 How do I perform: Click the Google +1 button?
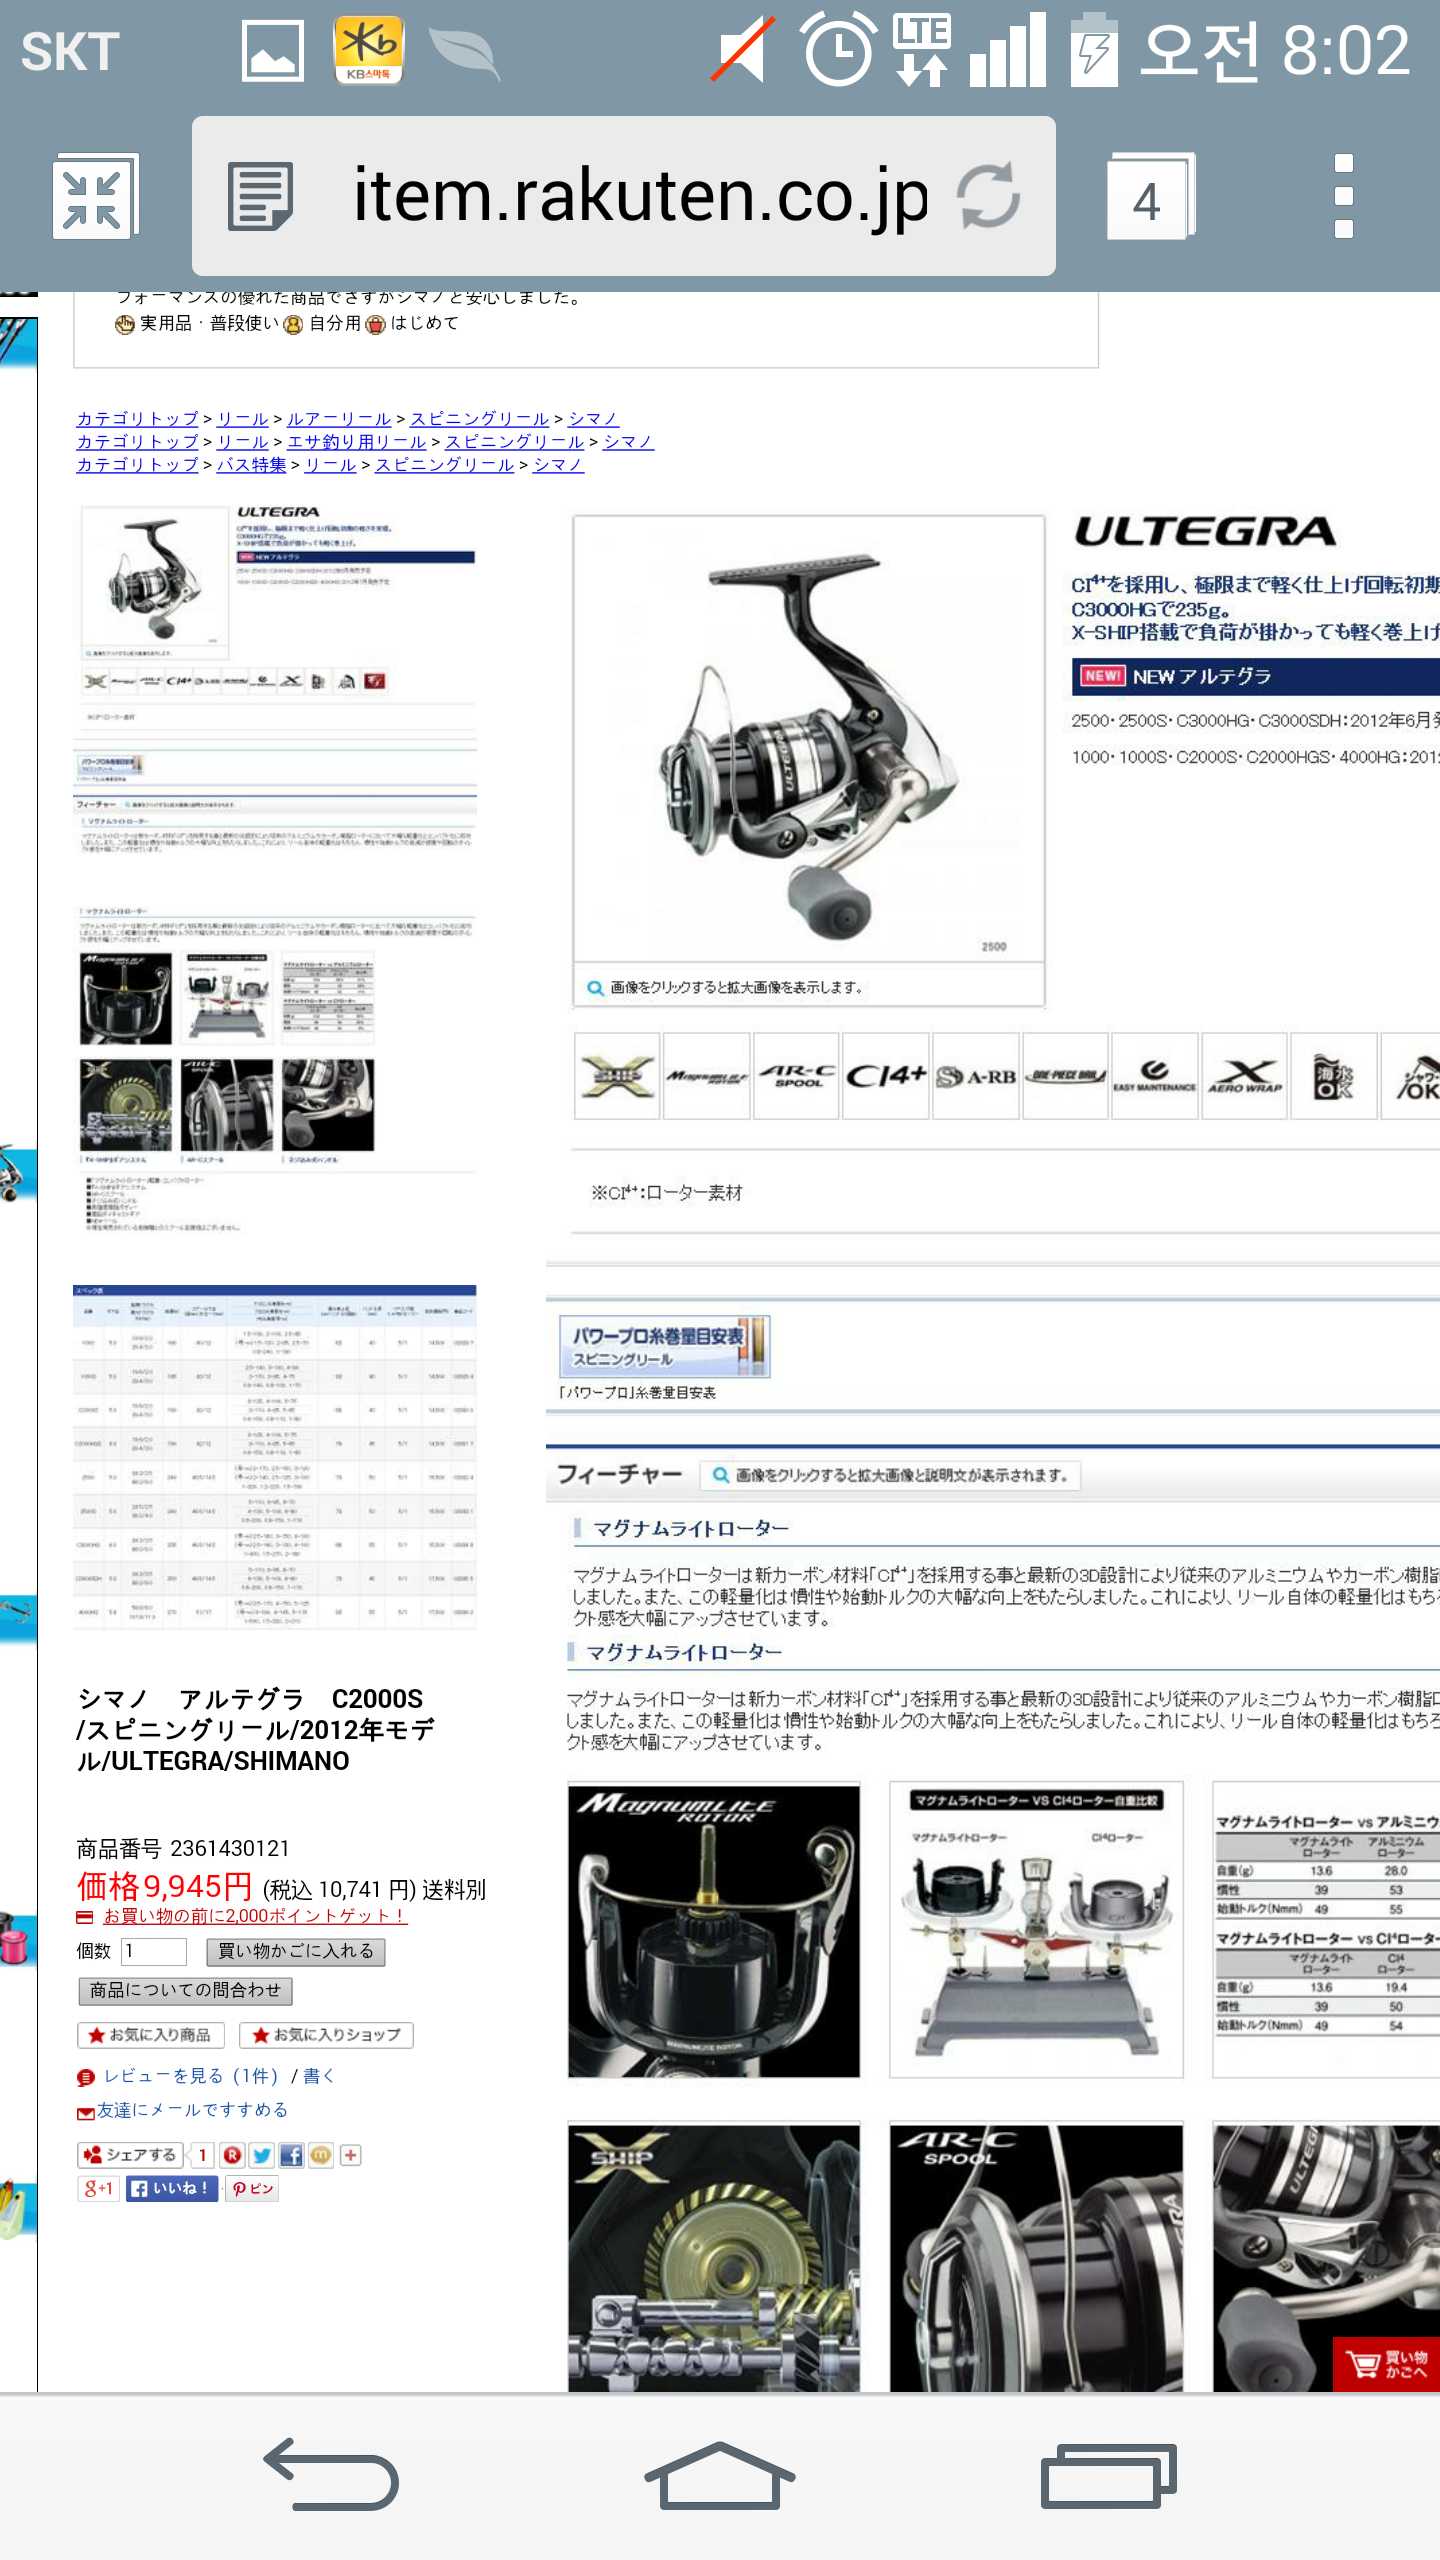(x=98, y=2188)
